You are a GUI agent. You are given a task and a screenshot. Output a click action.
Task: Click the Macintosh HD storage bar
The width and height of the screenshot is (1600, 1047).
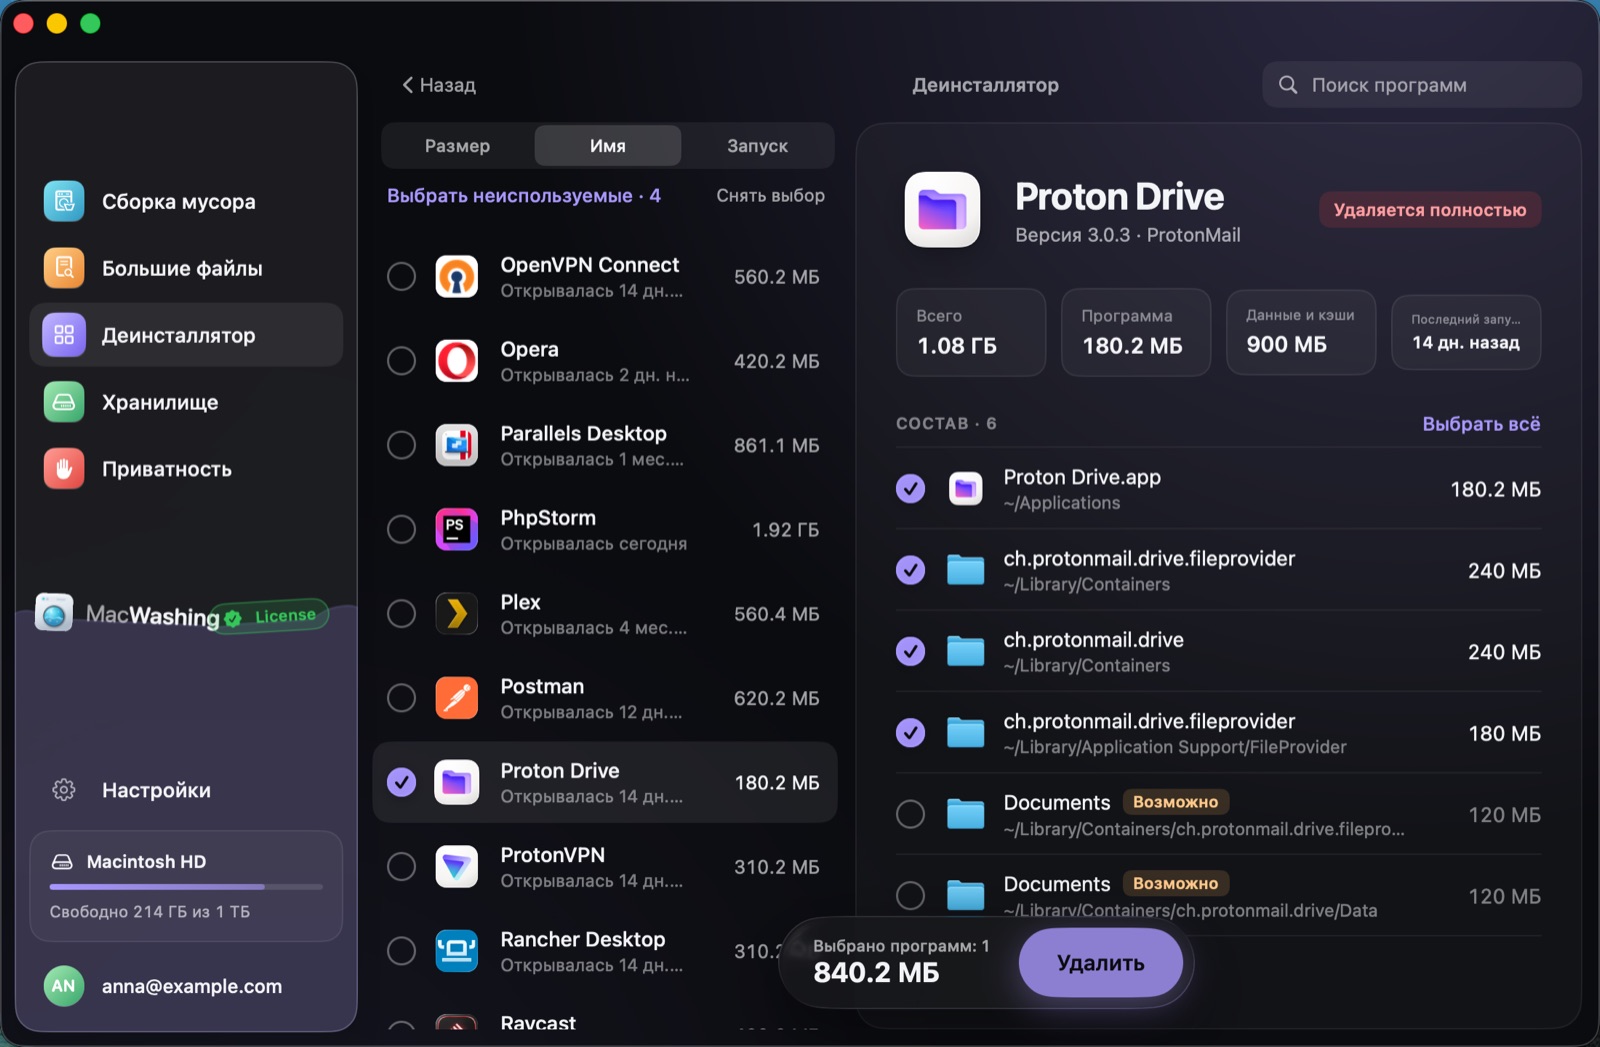click(x=186, y=886)
